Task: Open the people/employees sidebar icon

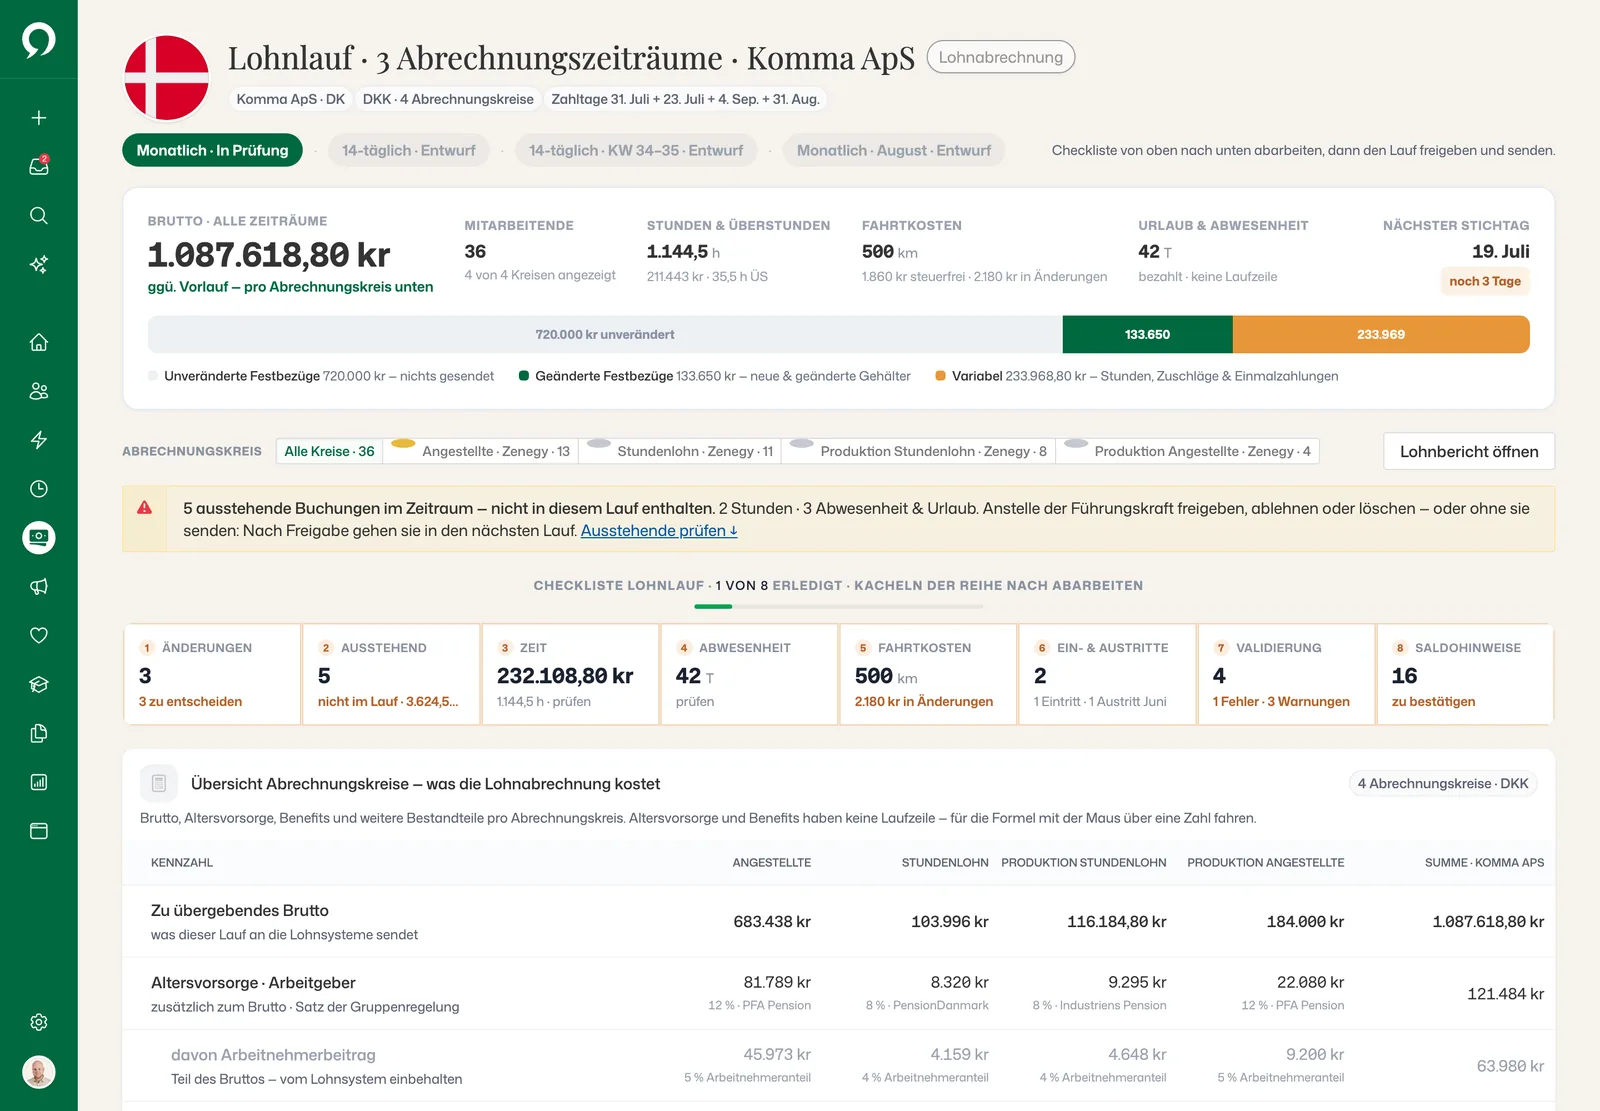Action: pyautogui.click(x=39, y=391)
